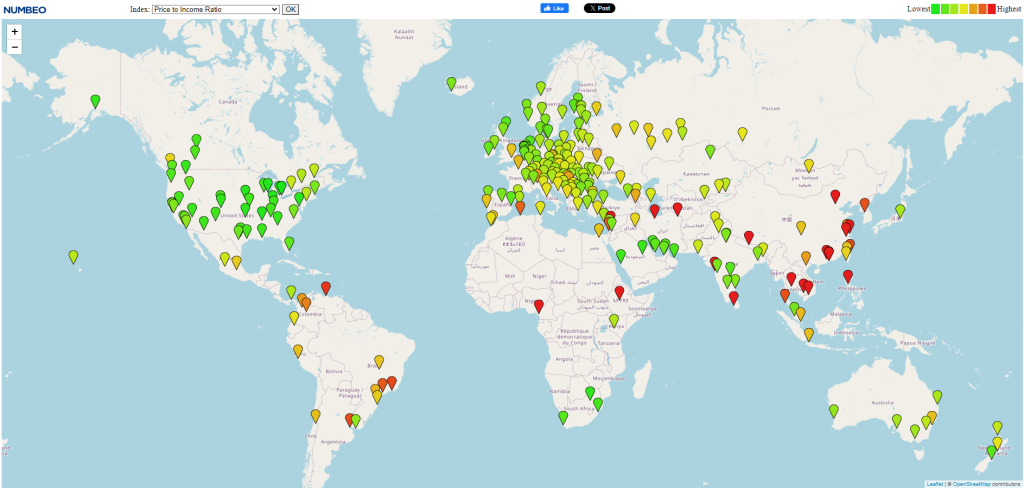Click the Facebook Like button
Screen dimensions: 1024x488
tap(554, 8)
